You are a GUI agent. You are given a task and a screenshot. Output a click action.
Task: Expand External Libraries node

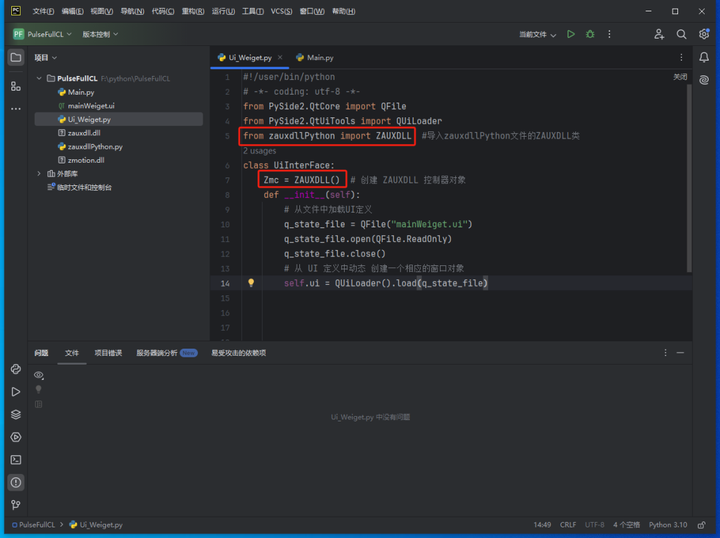pyautogui.click(x=39, y=174)
